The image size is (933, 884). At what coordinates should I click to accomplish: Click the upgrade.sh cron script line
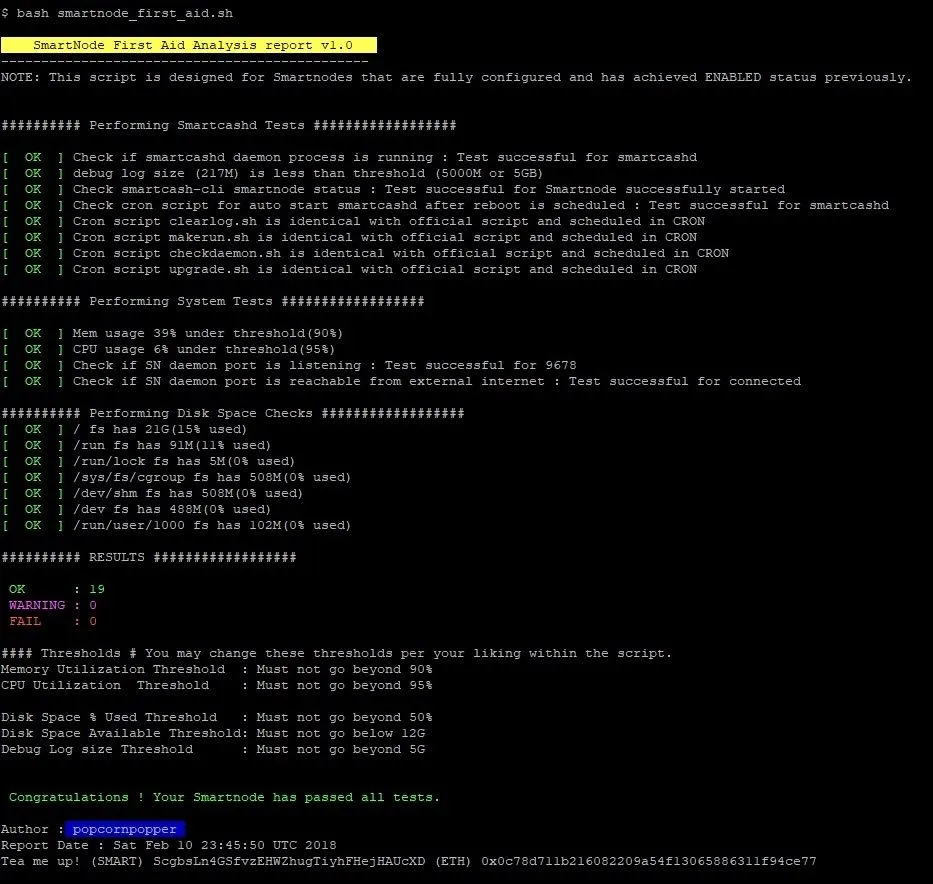(x=349, y=269)
